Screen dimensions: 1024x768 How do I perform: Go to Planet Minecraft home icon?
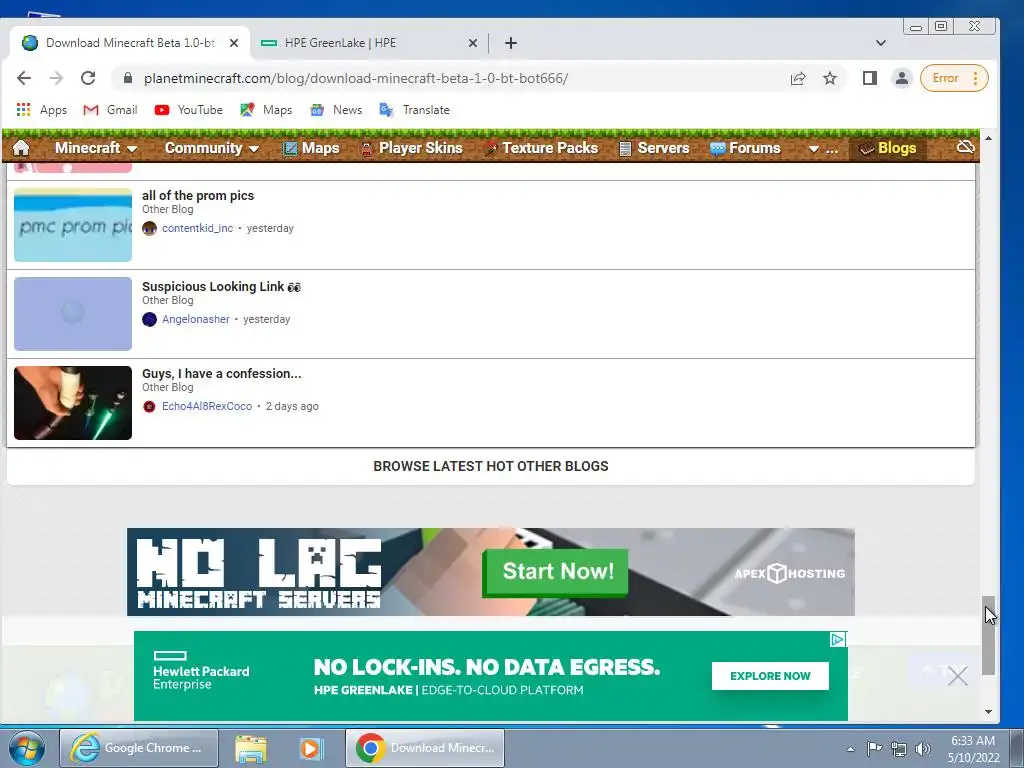21,148
